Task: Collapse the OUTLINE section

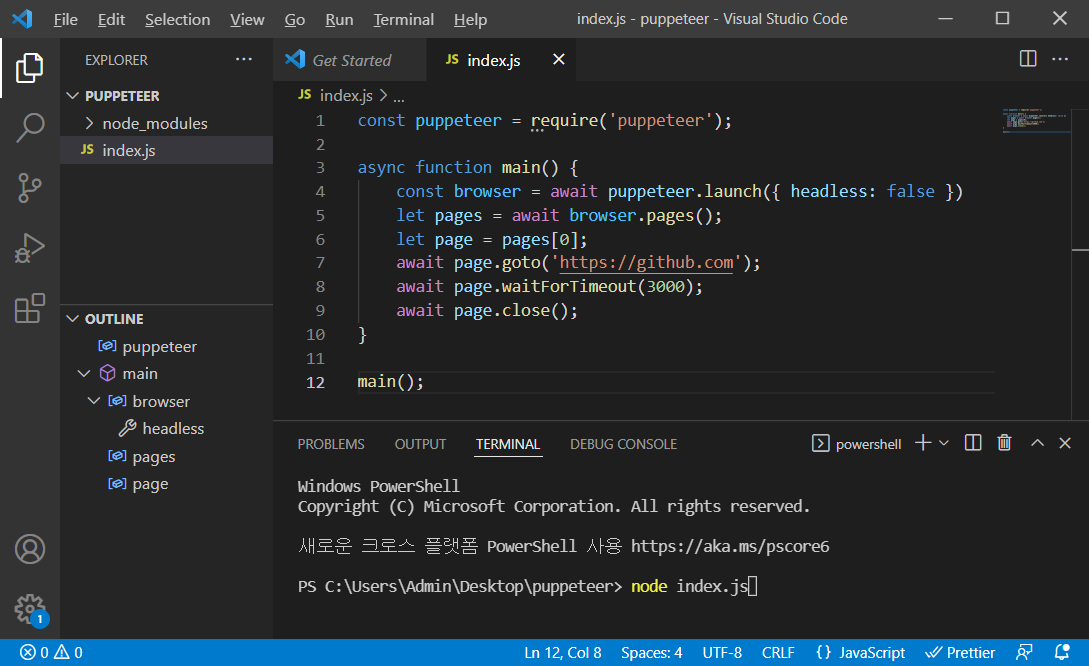Action: click(73, 319)
